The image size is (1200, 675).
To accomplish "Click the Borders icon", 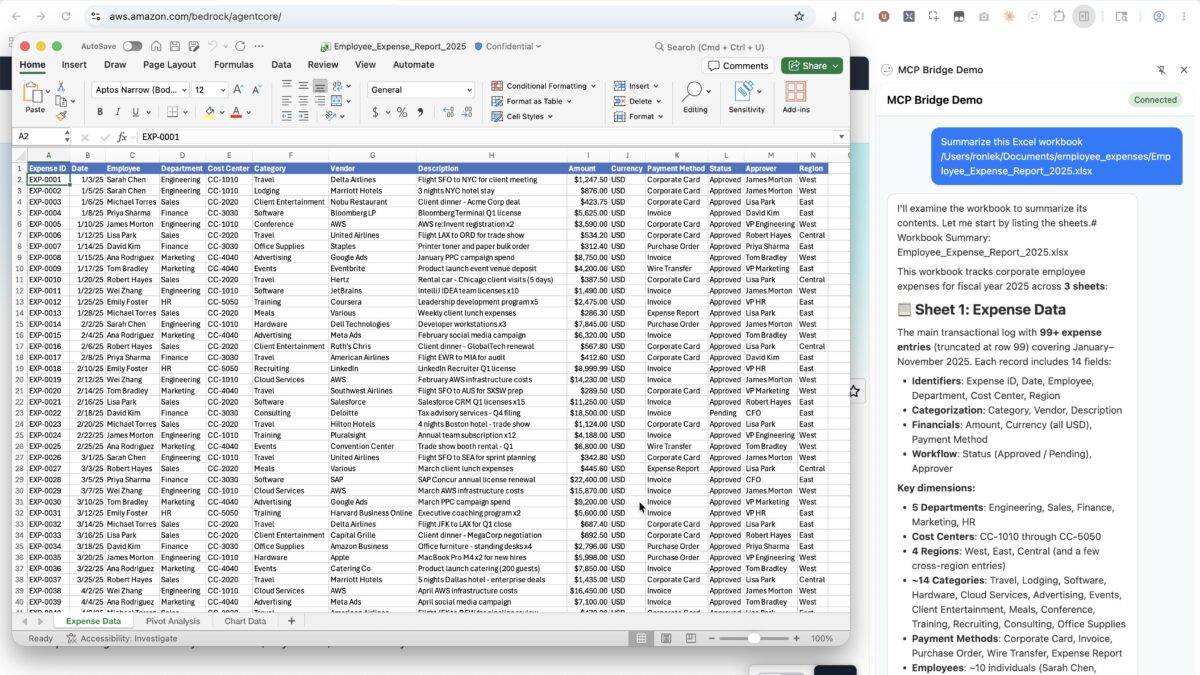I will 172,112.
